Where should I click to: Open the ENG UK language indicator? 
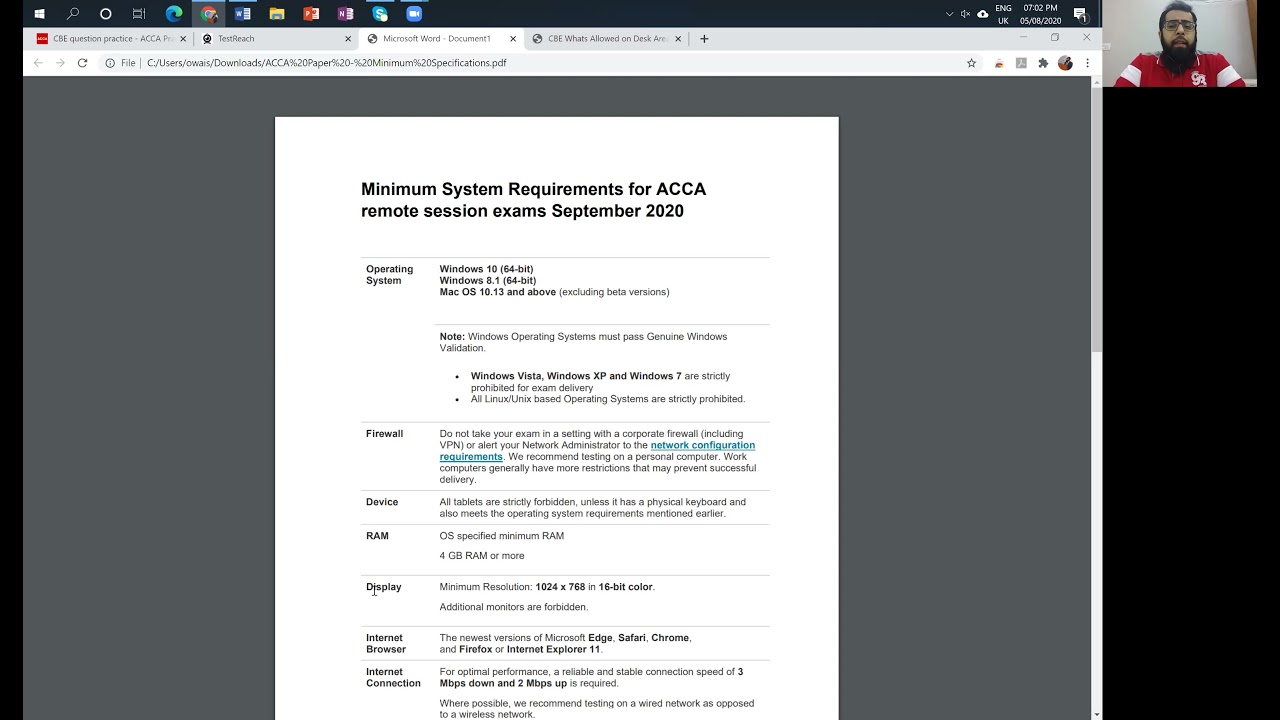click(1003, 14)
